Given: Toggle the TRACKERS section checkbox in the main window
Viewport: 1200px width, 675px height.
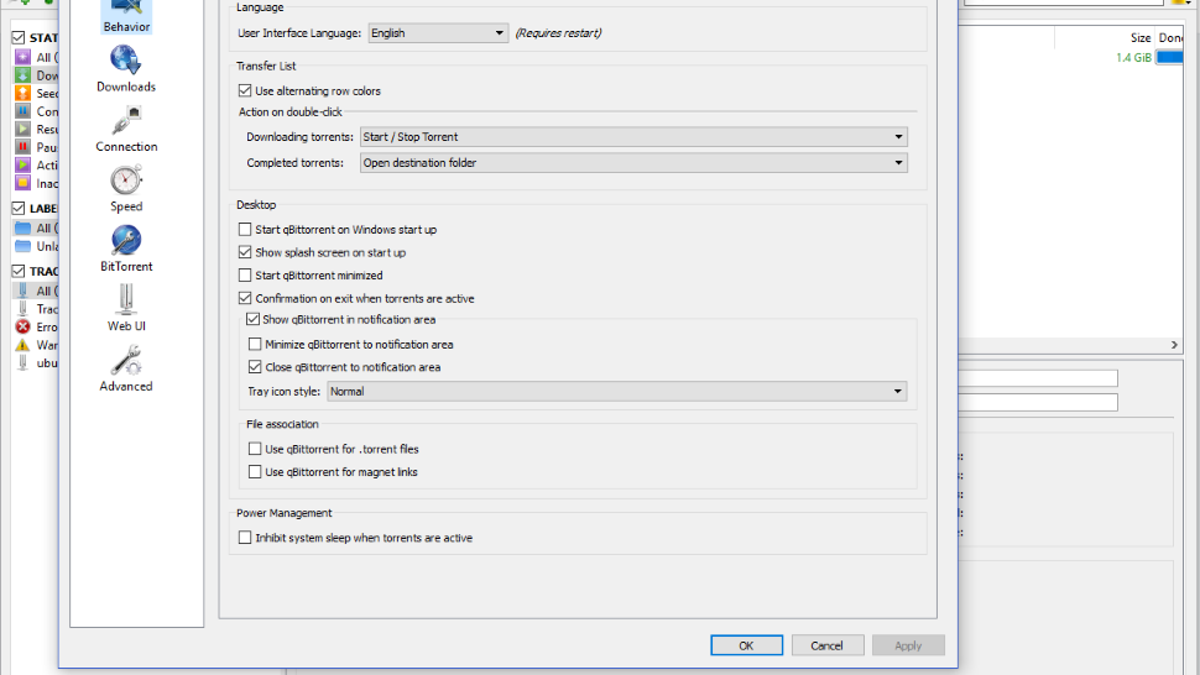Looking at the screenshot, I should [18, 271].
